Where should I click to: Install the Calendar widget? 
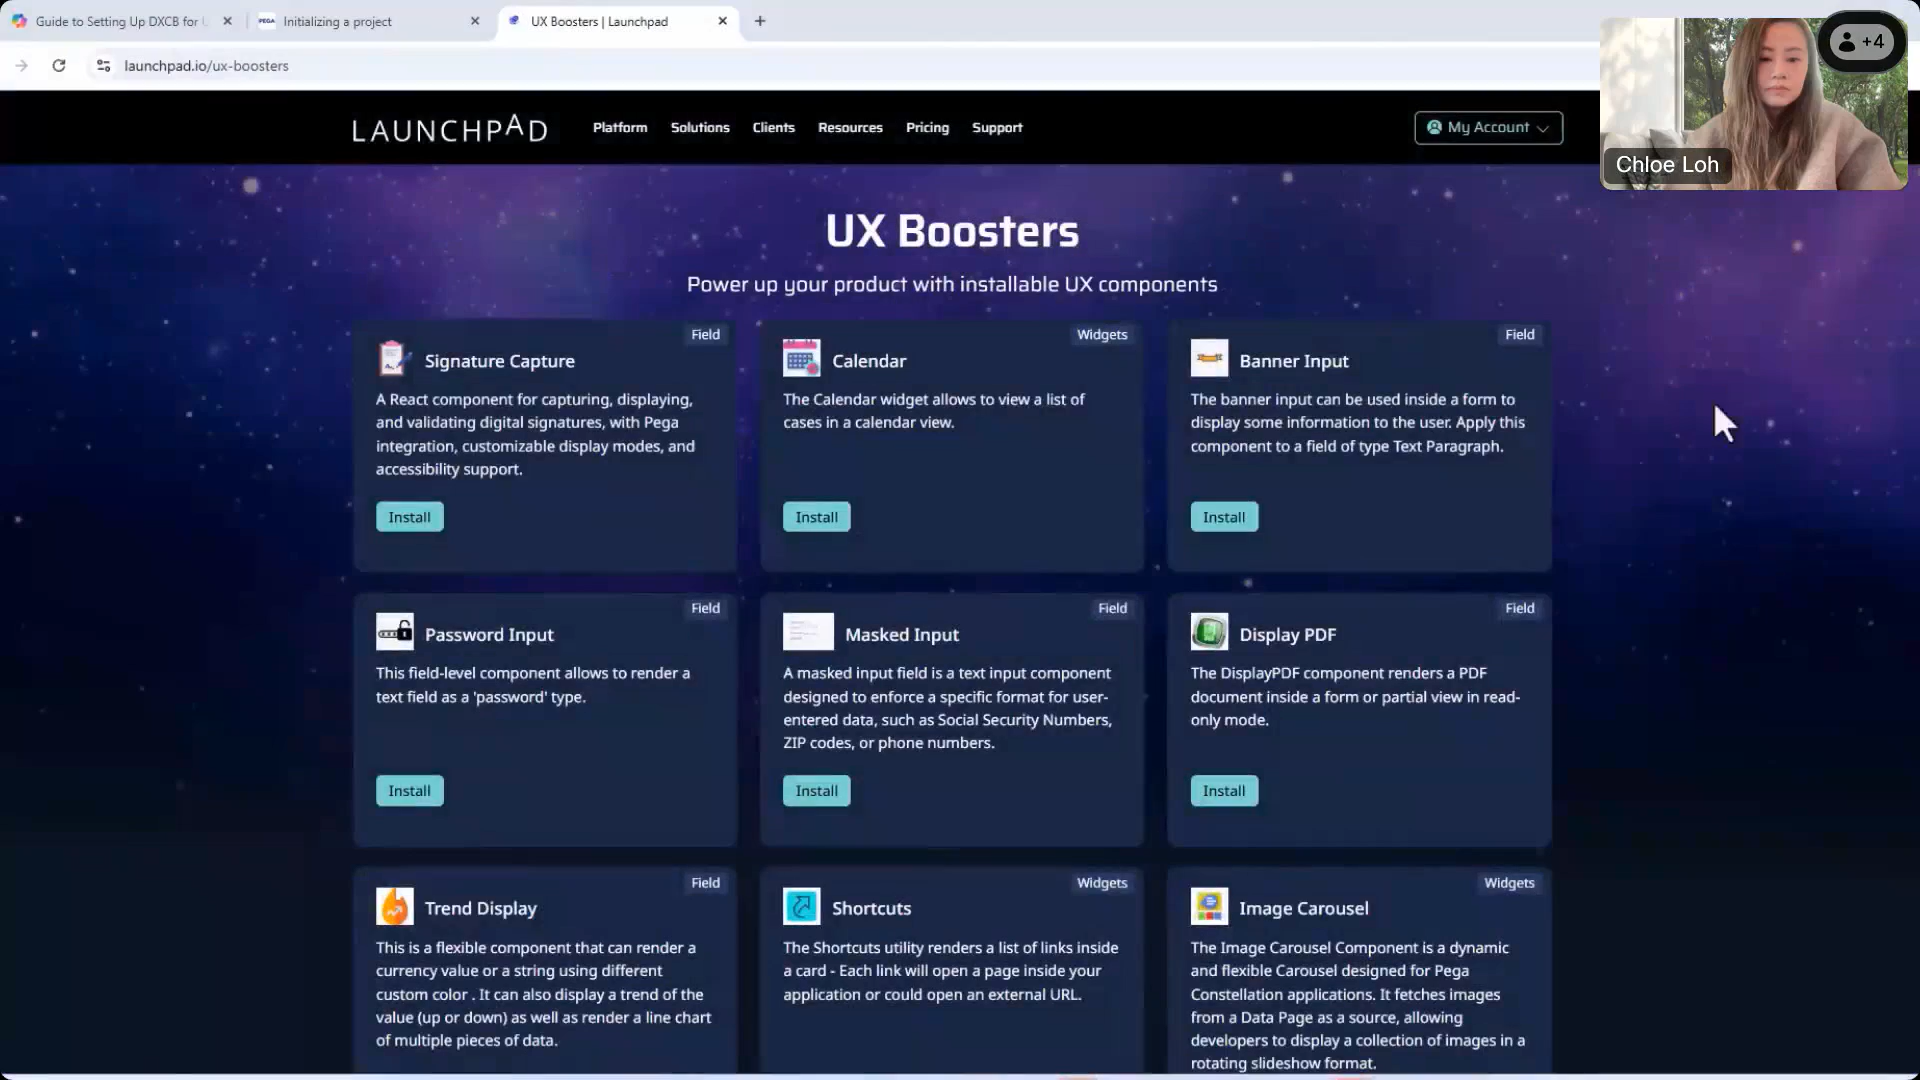coord(816,516)
